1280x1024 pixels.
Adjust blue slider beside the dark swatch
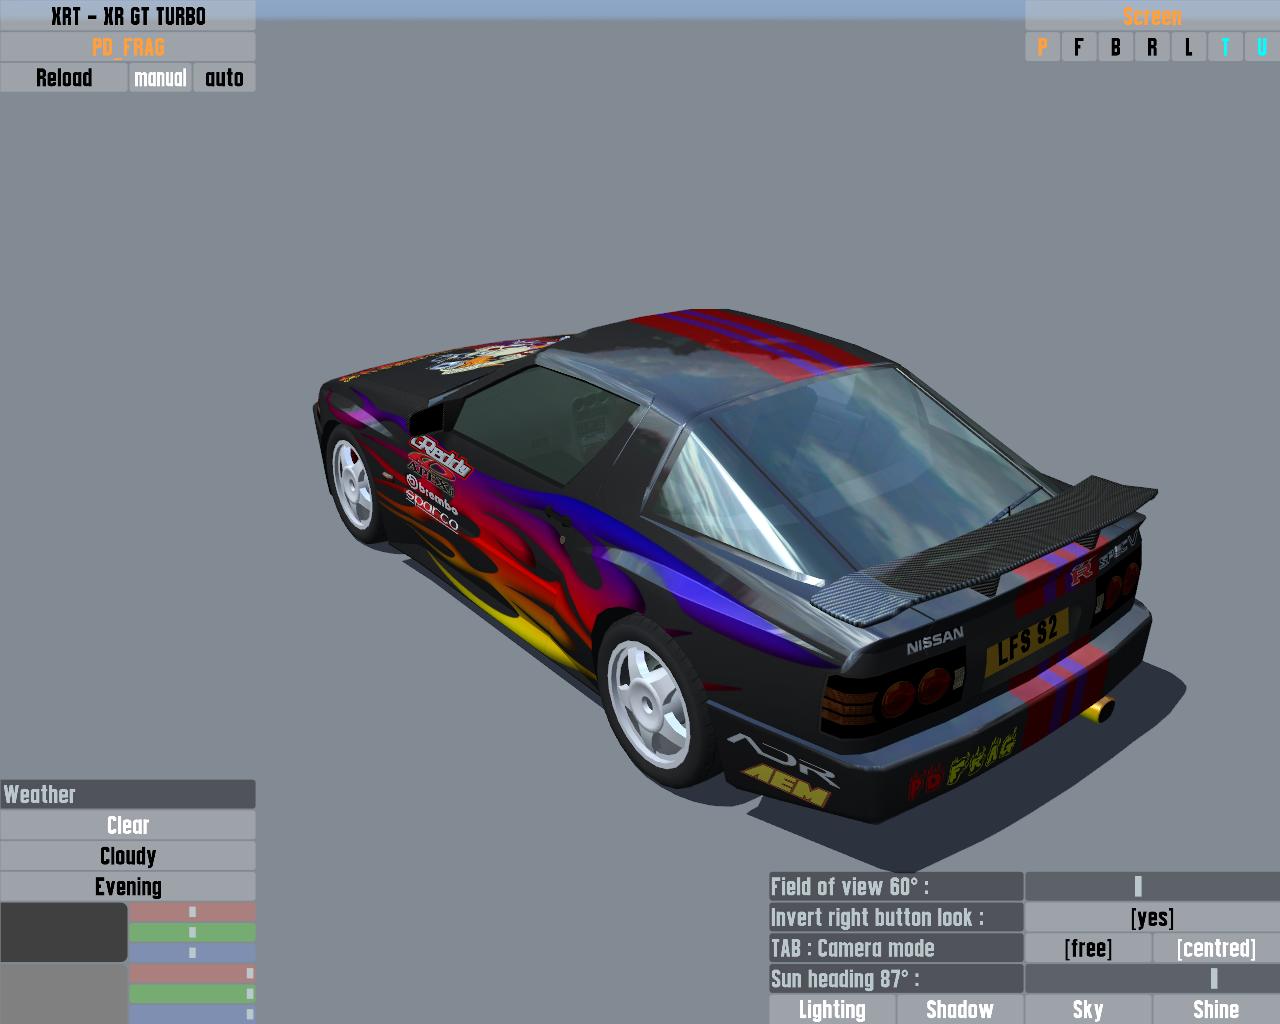coord(192,953)
